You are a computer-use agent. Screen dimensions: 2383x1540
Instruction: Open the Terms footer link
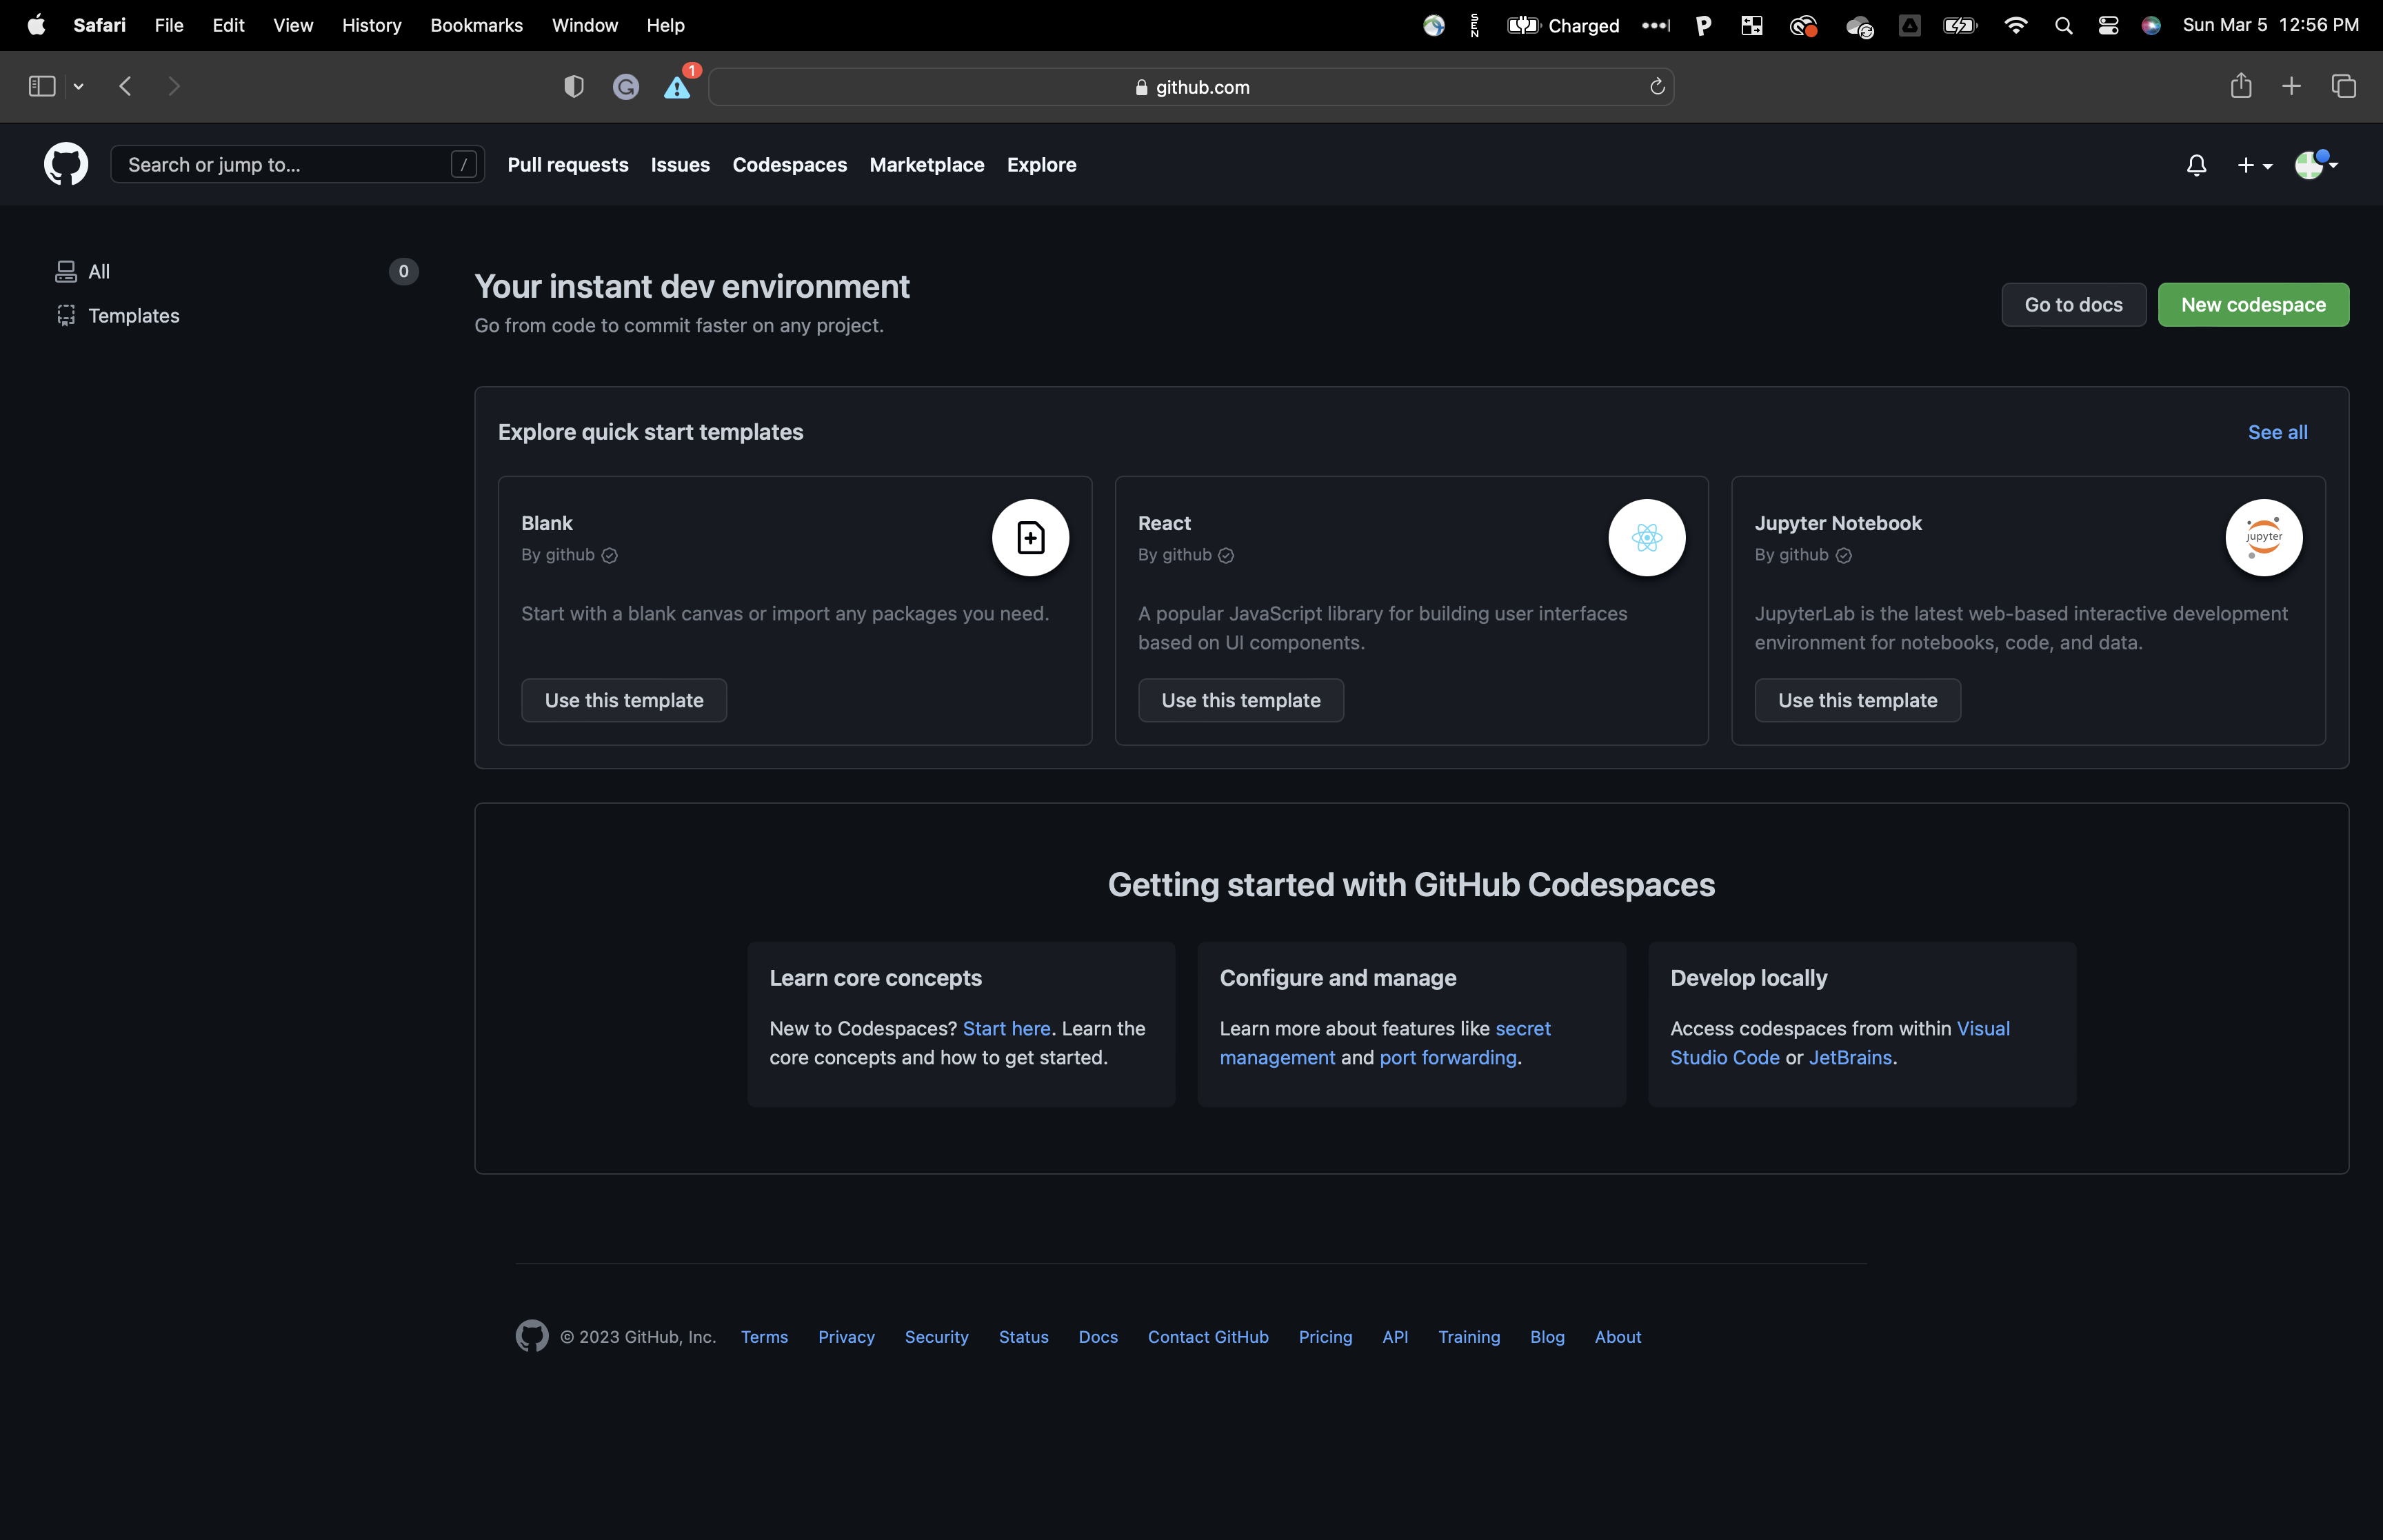[x=764, y=1337]
